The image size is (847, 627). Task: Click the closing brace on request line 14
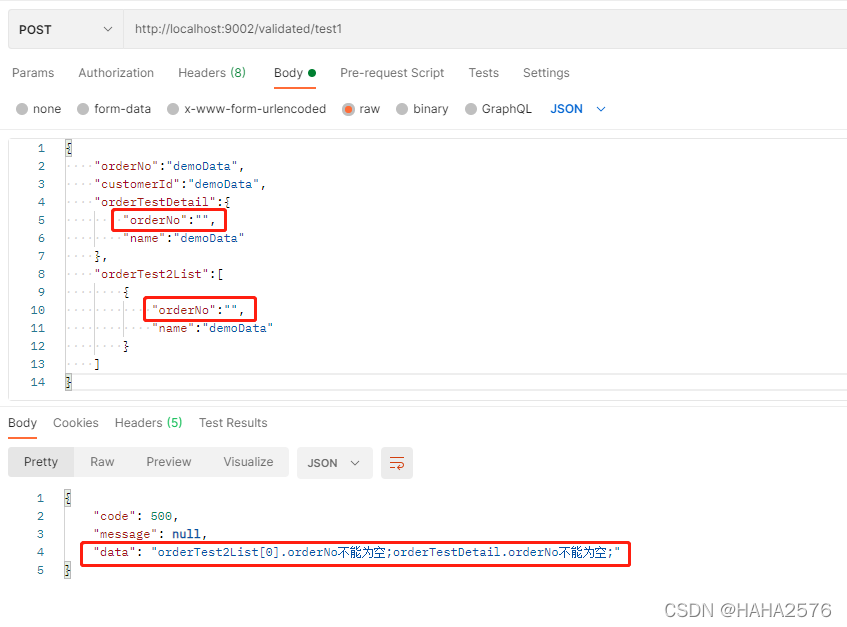tap(69, 382)
